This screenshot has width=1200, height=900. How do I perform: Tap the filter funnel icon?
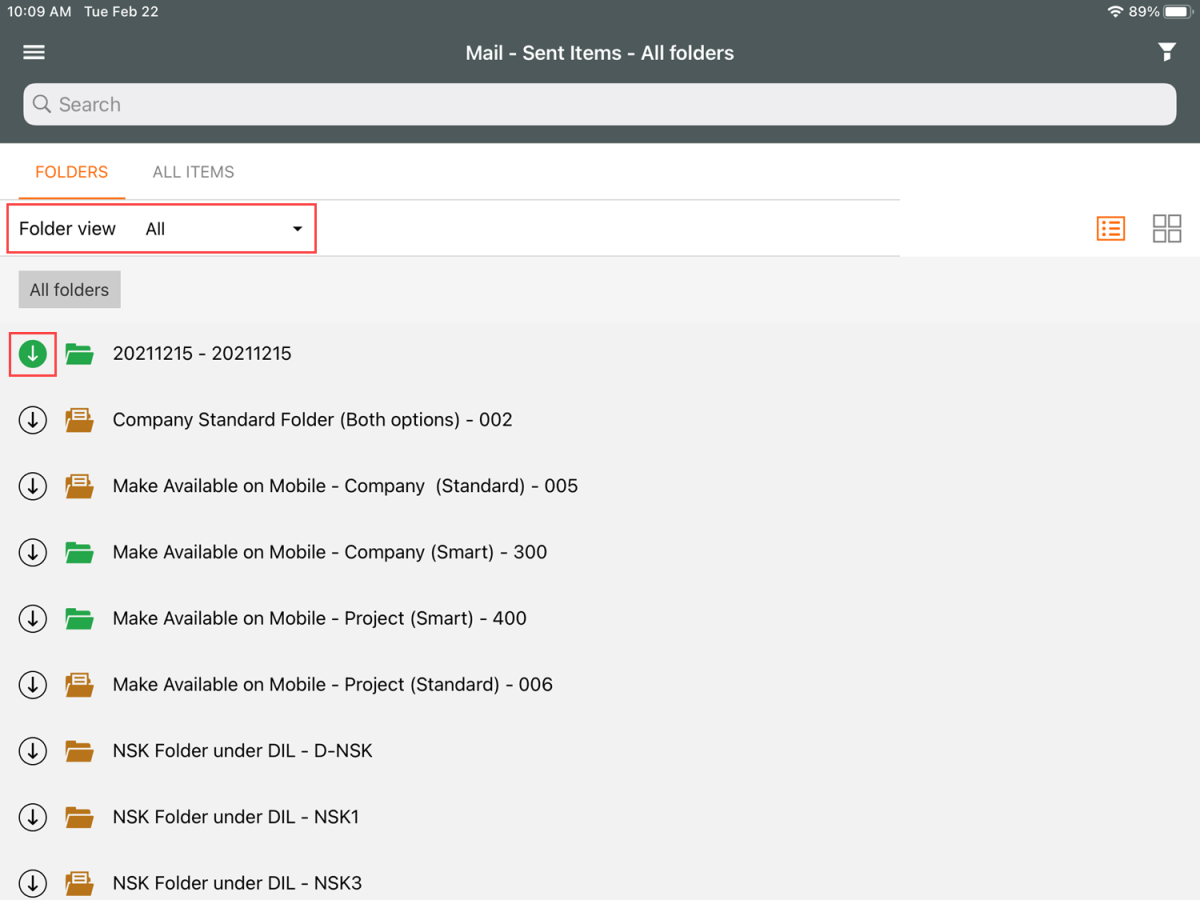[x=1166, y=52]
